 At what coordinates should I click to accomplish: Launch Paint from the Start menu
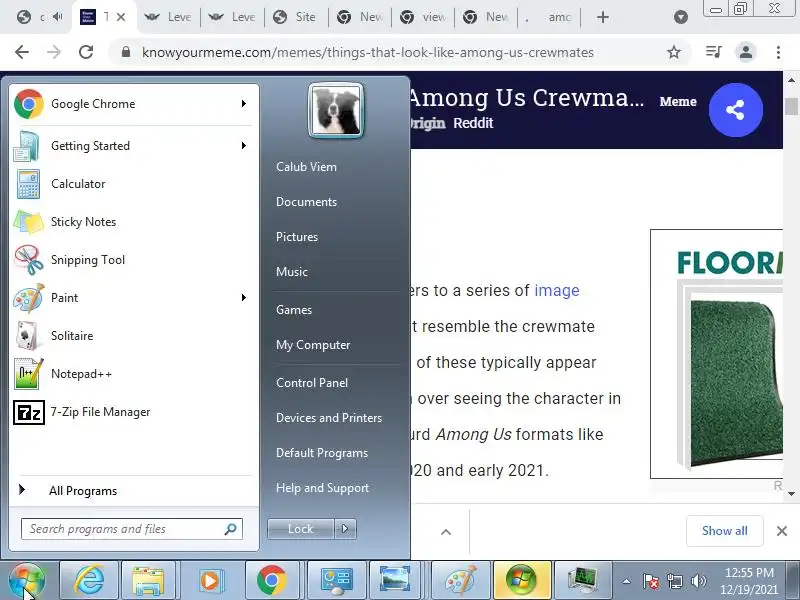pos(134,298)
